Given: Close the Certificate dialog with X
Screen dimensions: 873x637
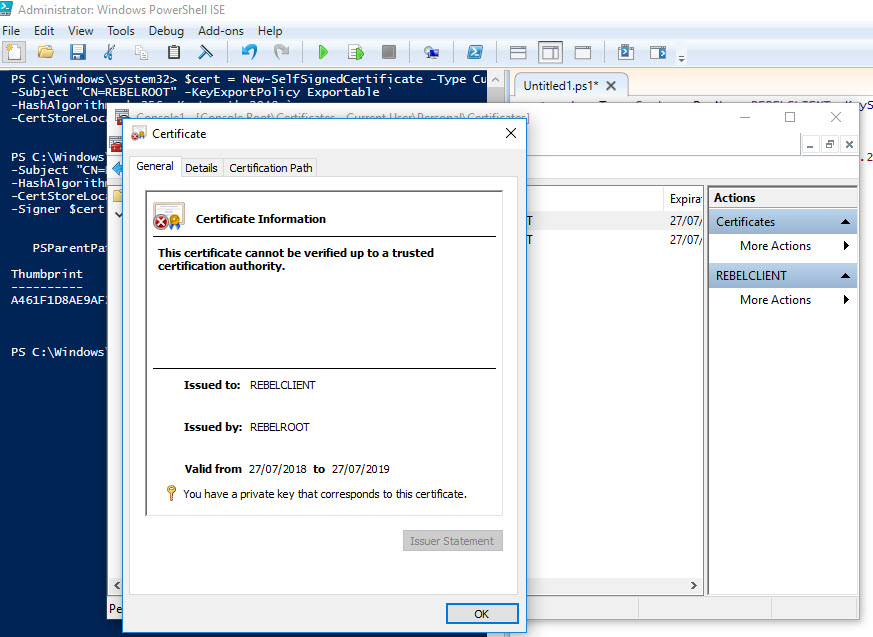Looking at the screenshot, I should 511,133.
